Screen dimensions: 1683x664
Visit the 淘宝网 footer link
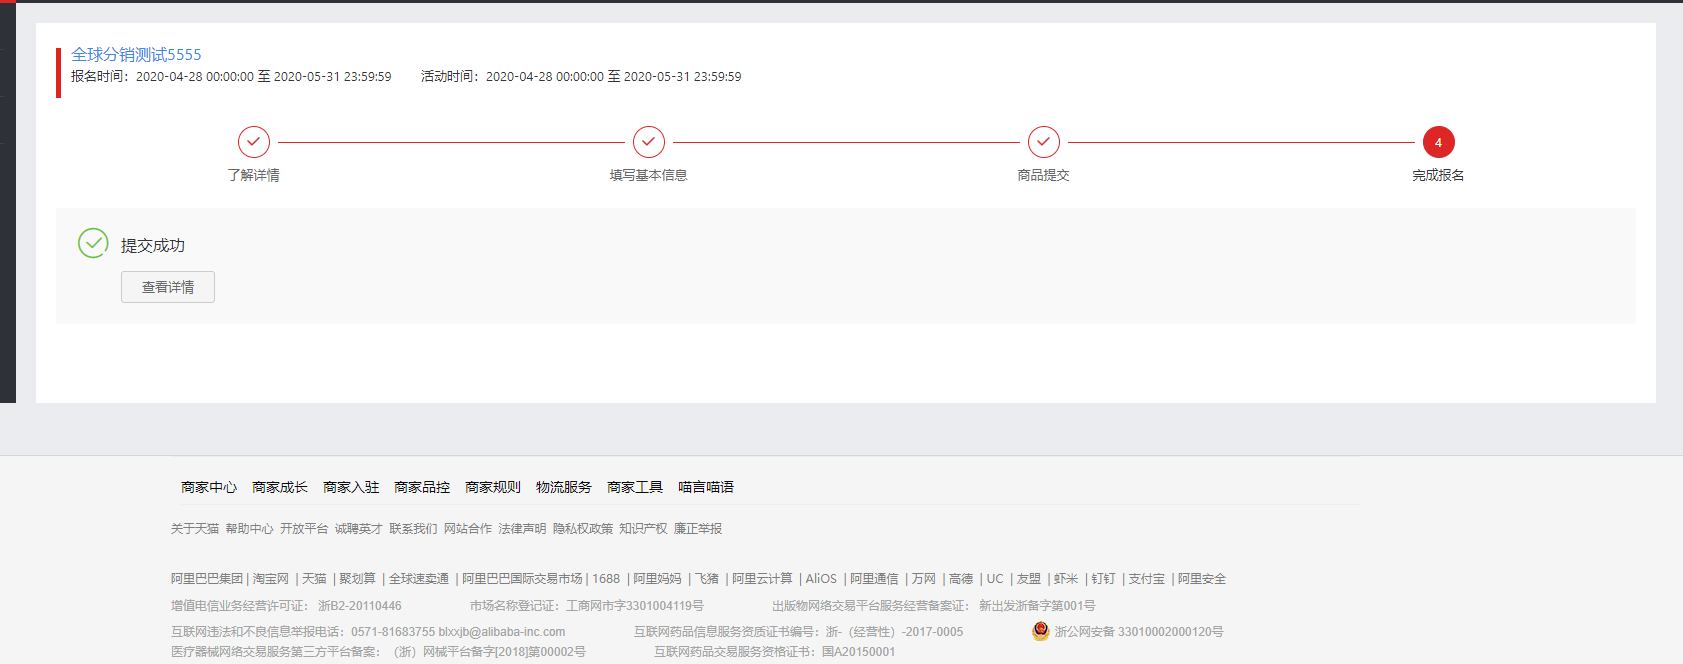click(271, 579)
